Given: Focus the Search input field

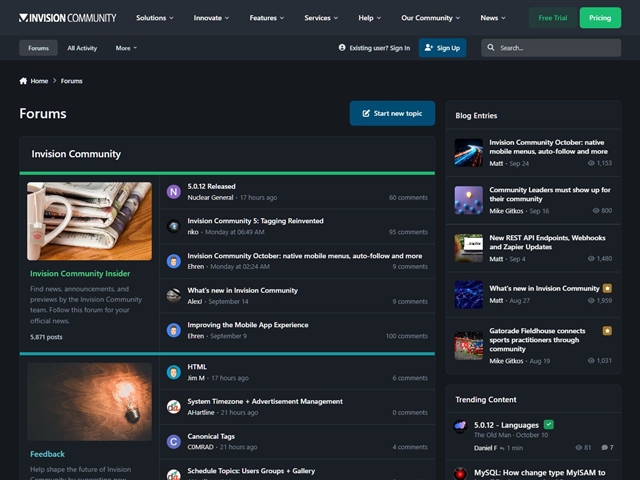Looking at the screenshot, I should point(551,48).
